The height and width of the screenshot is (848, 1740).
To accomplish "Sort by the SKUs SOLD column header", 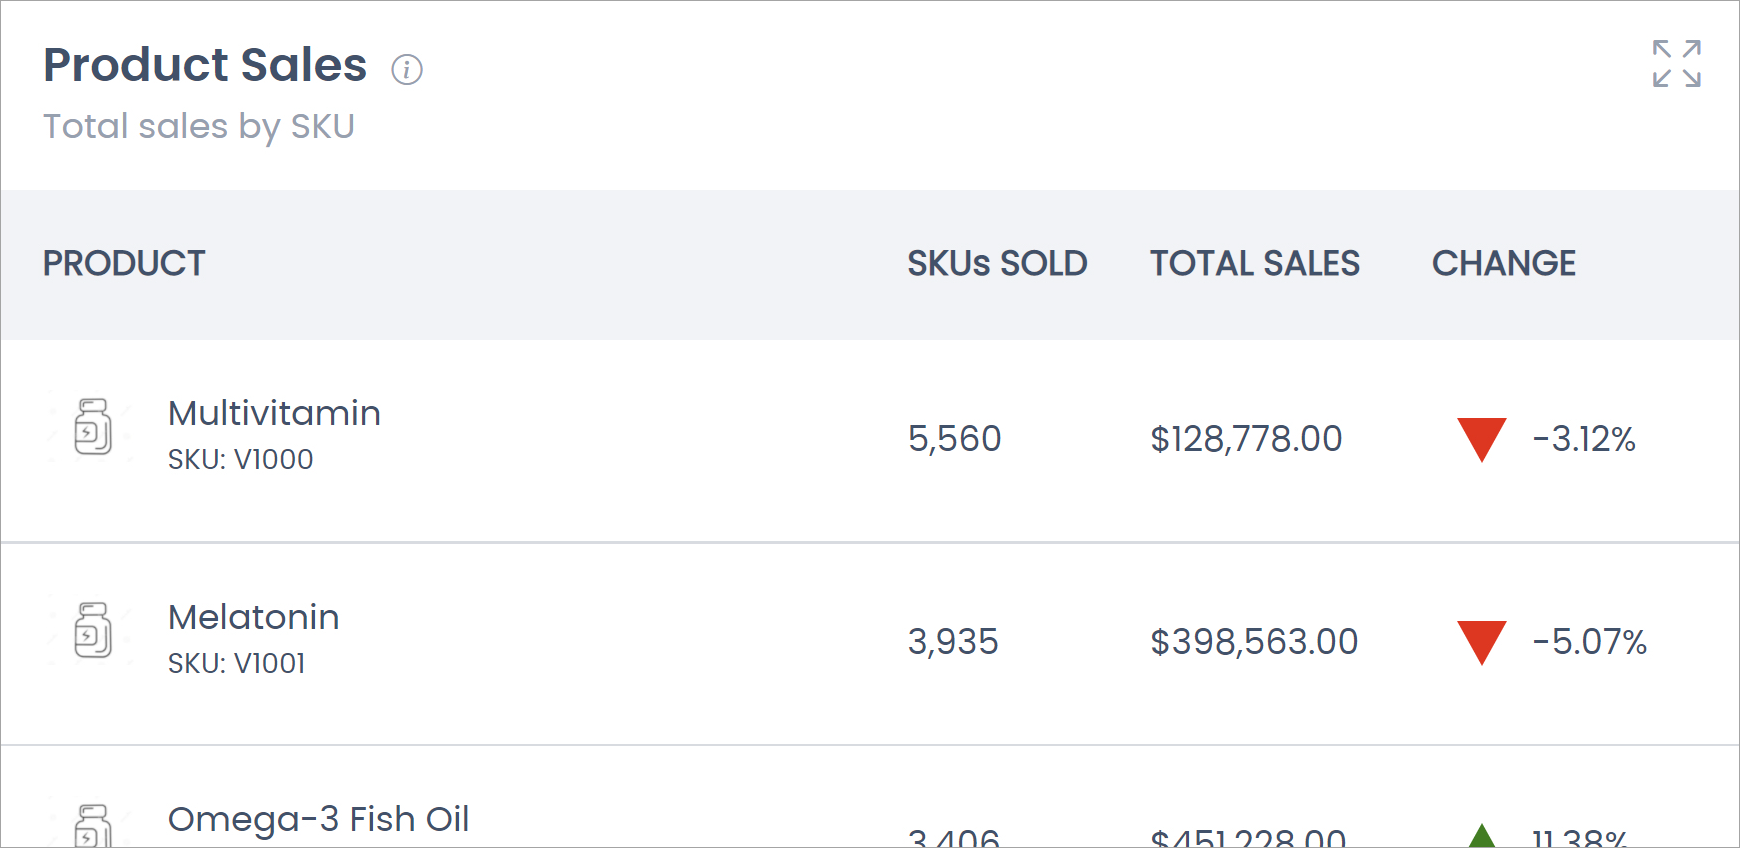I will coord(997,263).
